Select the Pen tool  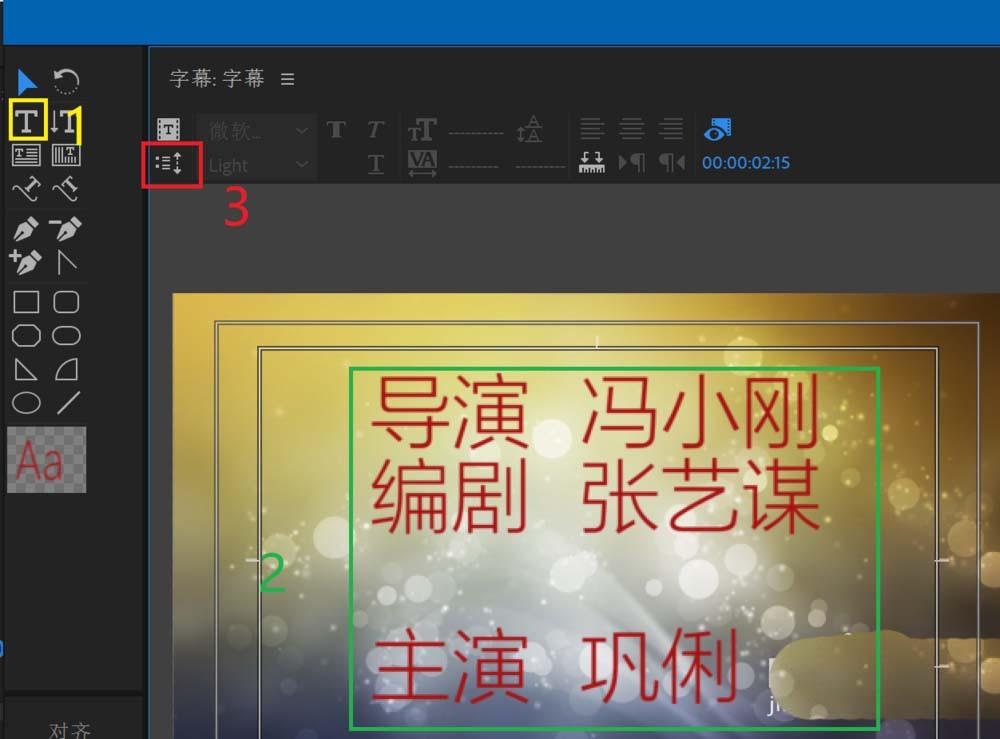(27, 228)
